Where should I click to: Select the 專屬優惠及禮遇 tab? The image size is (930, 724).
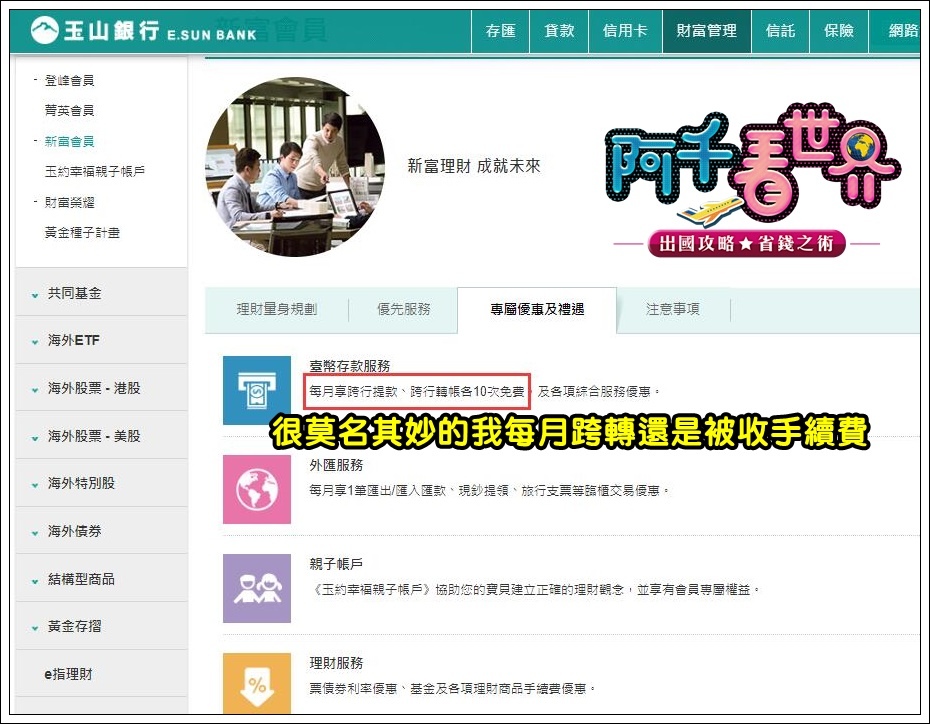537,310
